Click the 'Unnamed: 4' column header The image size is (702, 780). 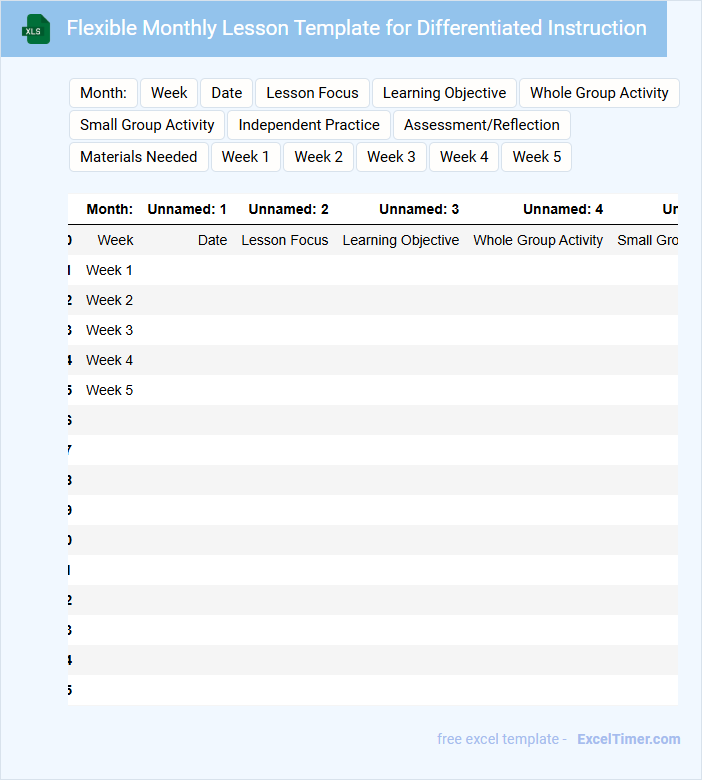point(563,209)
